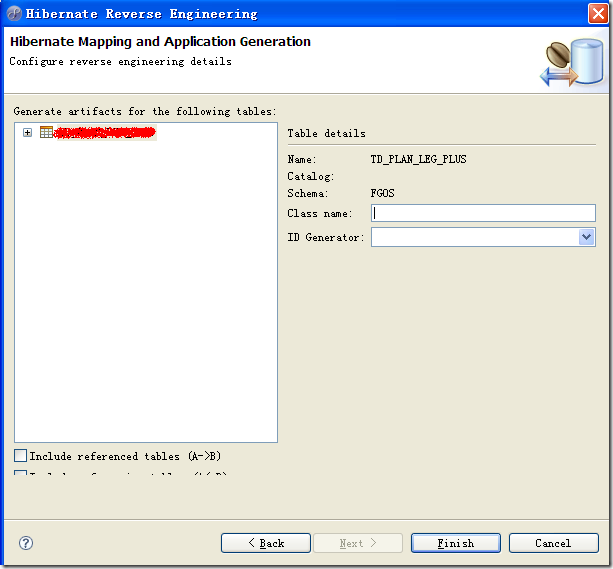Screen dimensions: 613x569
Task: Click inside the ID Generator combo box
Action: coord(474,237)
